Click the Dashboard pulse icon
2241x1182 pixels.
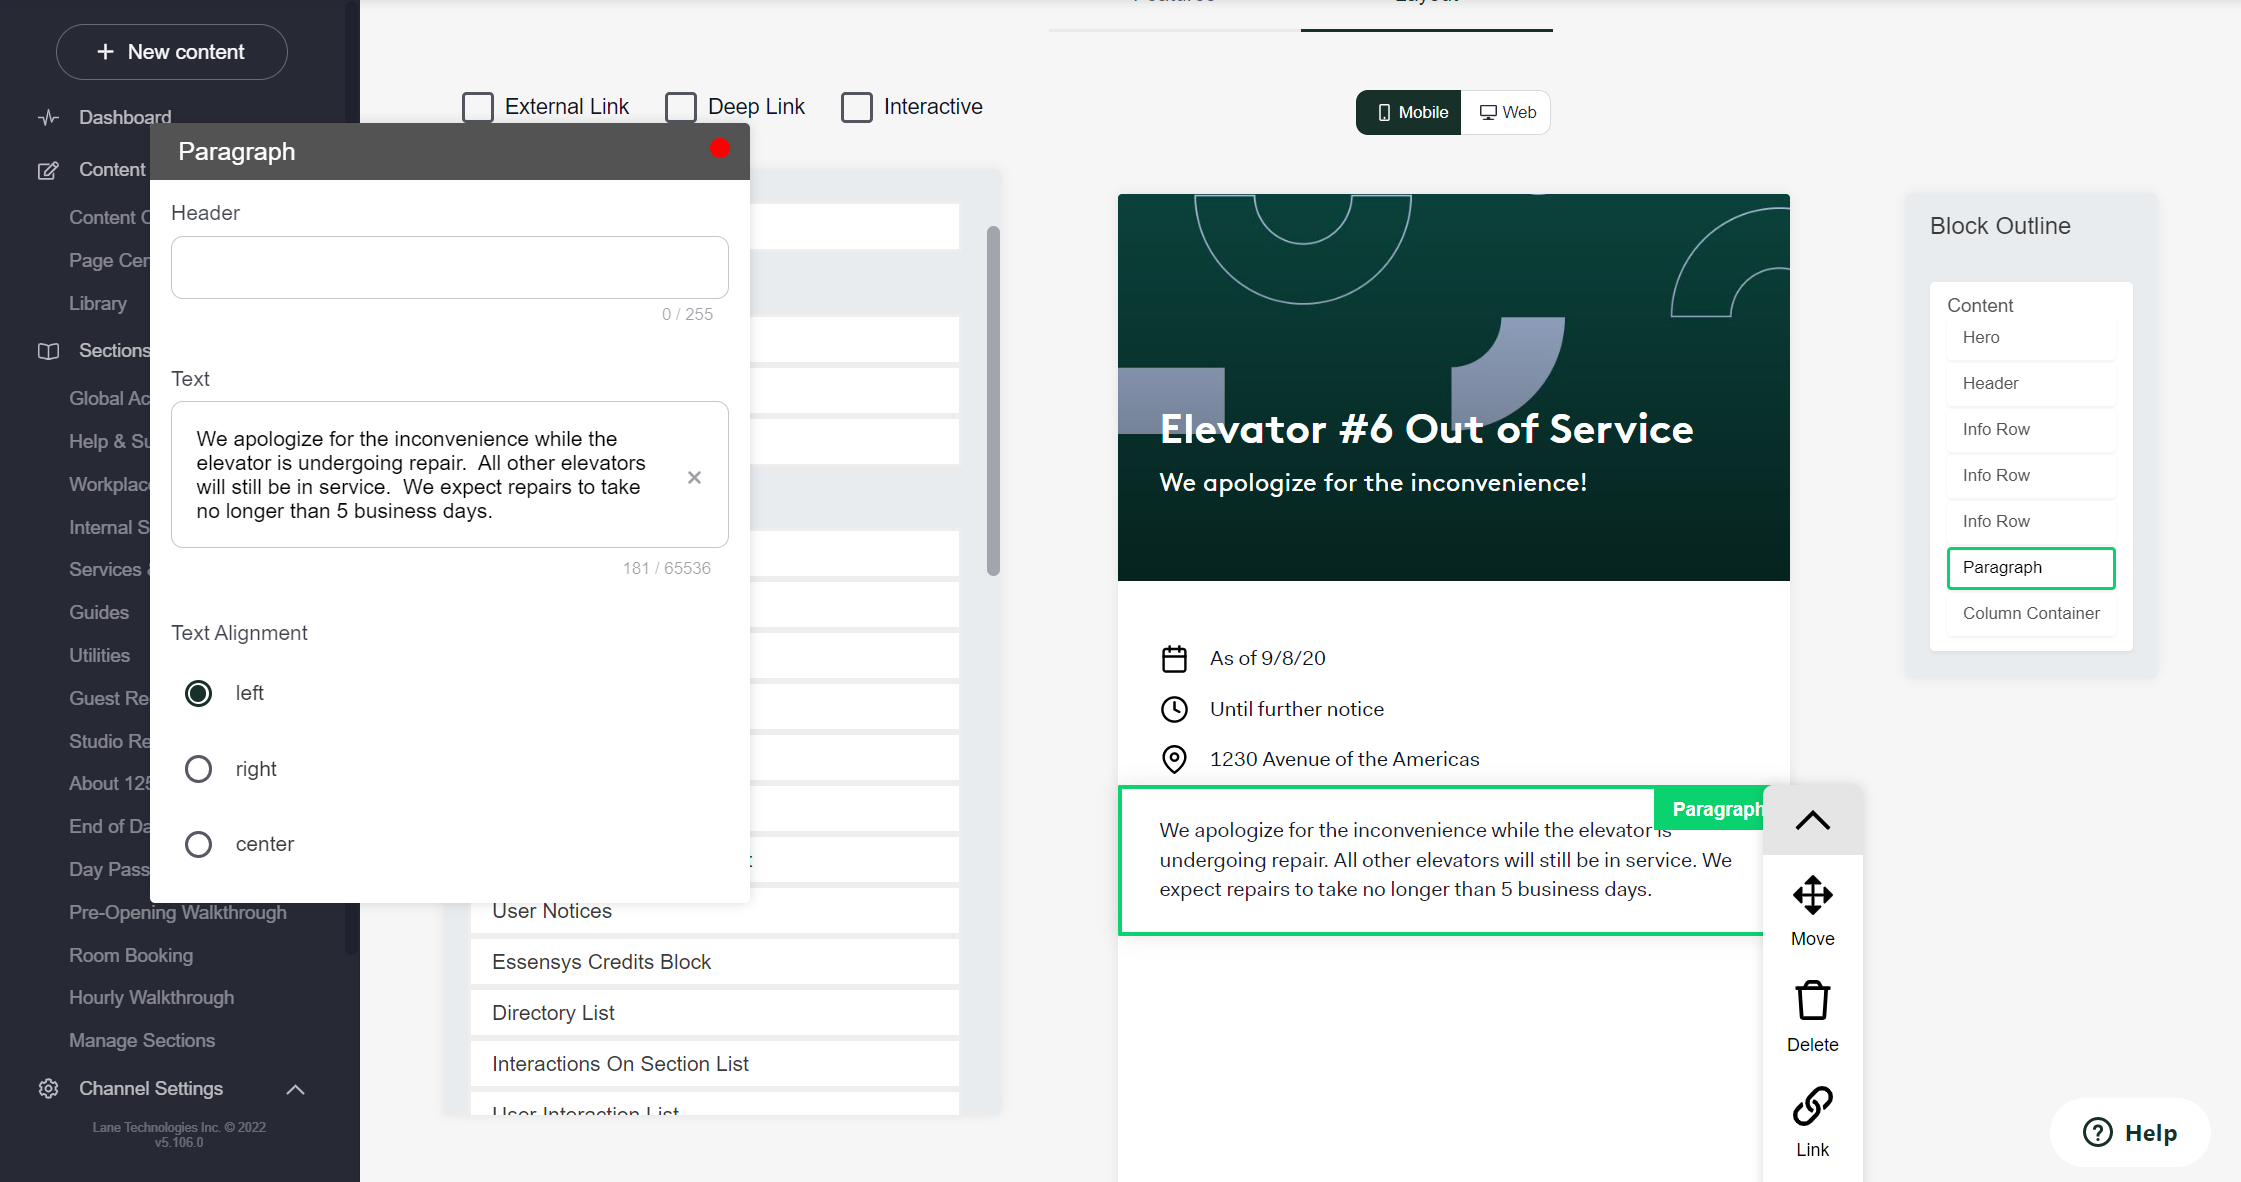[x=48, y=117]
